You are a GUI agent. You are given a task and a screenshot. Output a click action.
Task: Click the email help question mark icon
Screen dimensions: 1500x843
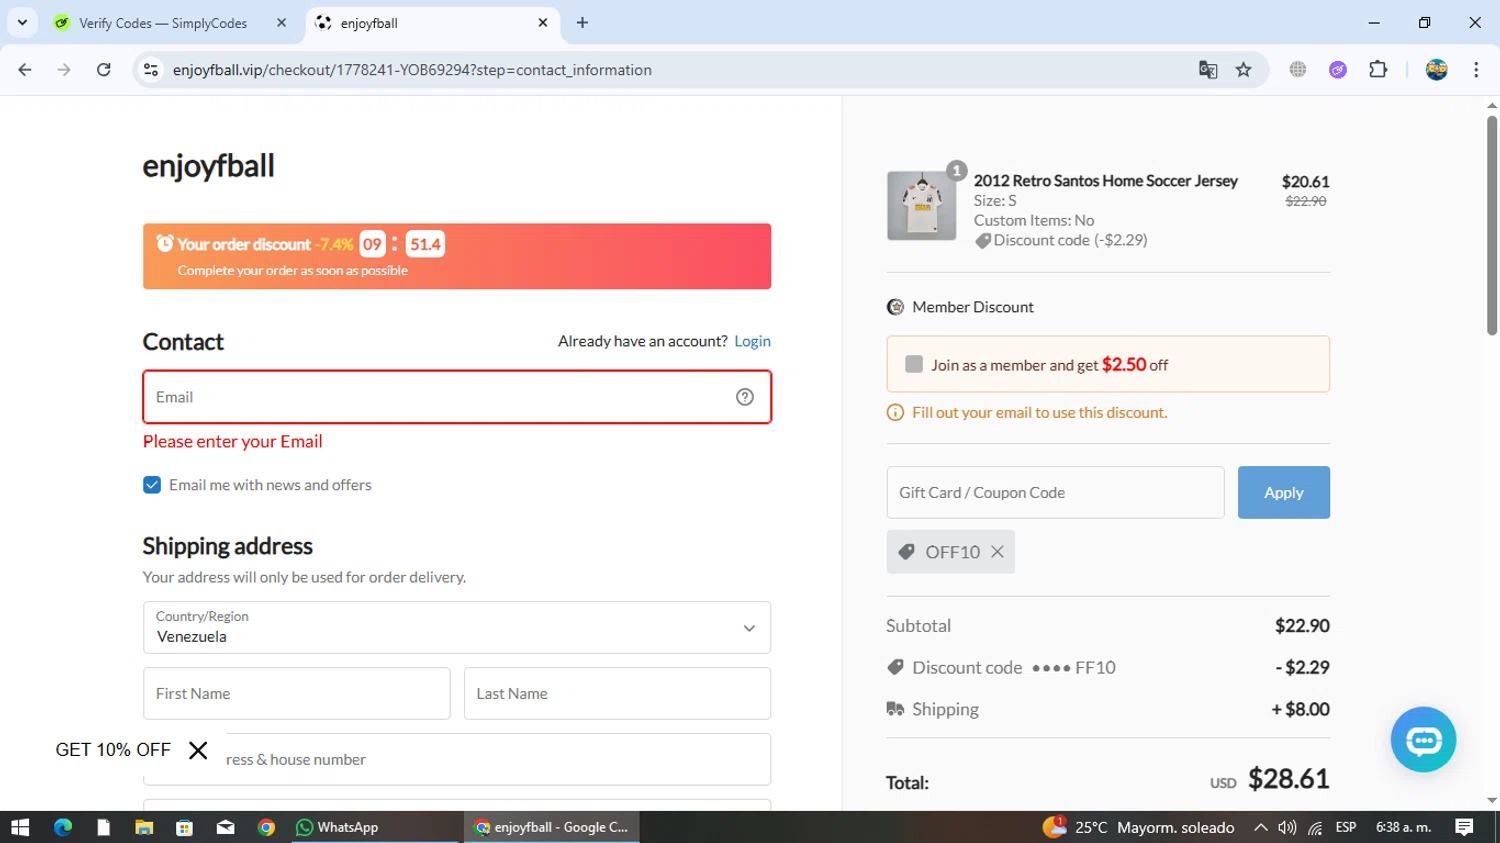[745, 397]
